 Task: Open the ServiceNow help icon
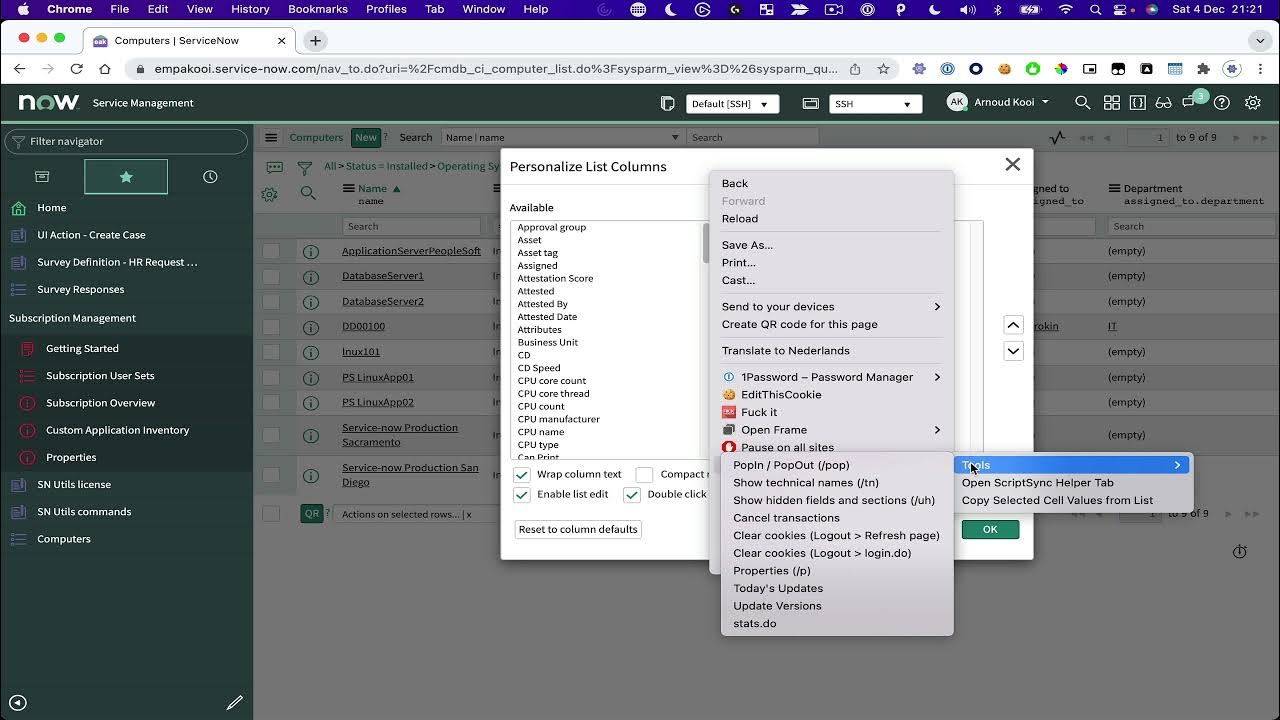tap(1221, 103)
